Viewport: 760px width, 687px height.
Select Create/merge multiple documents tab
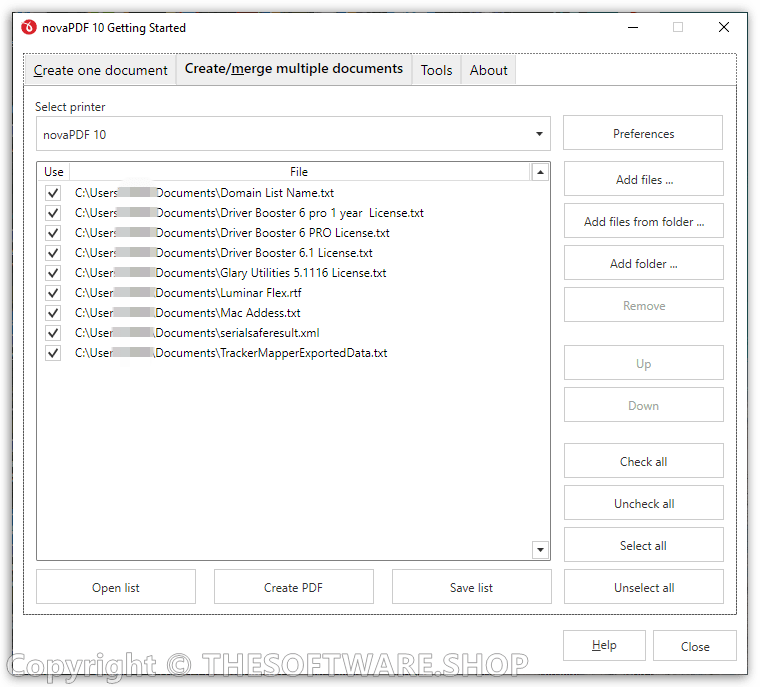point(294,69)
